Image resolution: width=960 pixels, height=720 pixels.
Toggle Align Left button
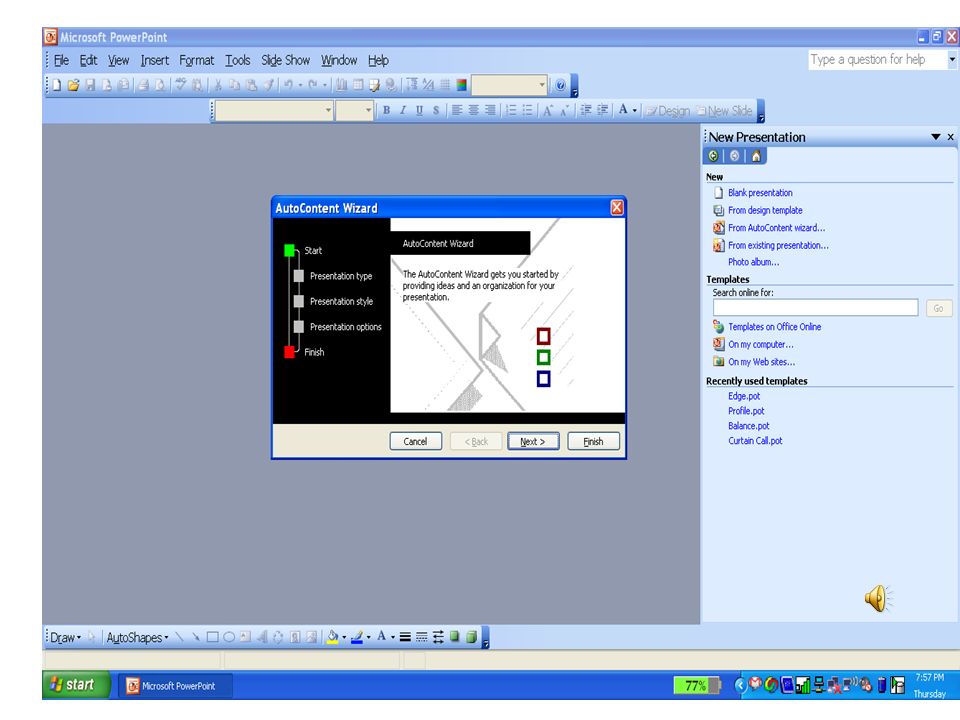point(457,110)
